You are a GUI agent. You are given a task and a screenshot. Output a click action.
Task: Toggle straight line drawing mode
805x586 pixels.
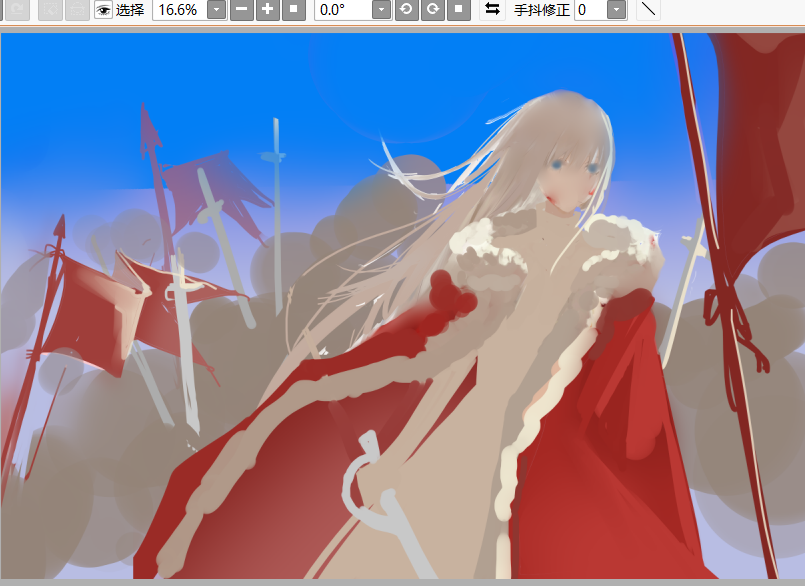[649, 10]
